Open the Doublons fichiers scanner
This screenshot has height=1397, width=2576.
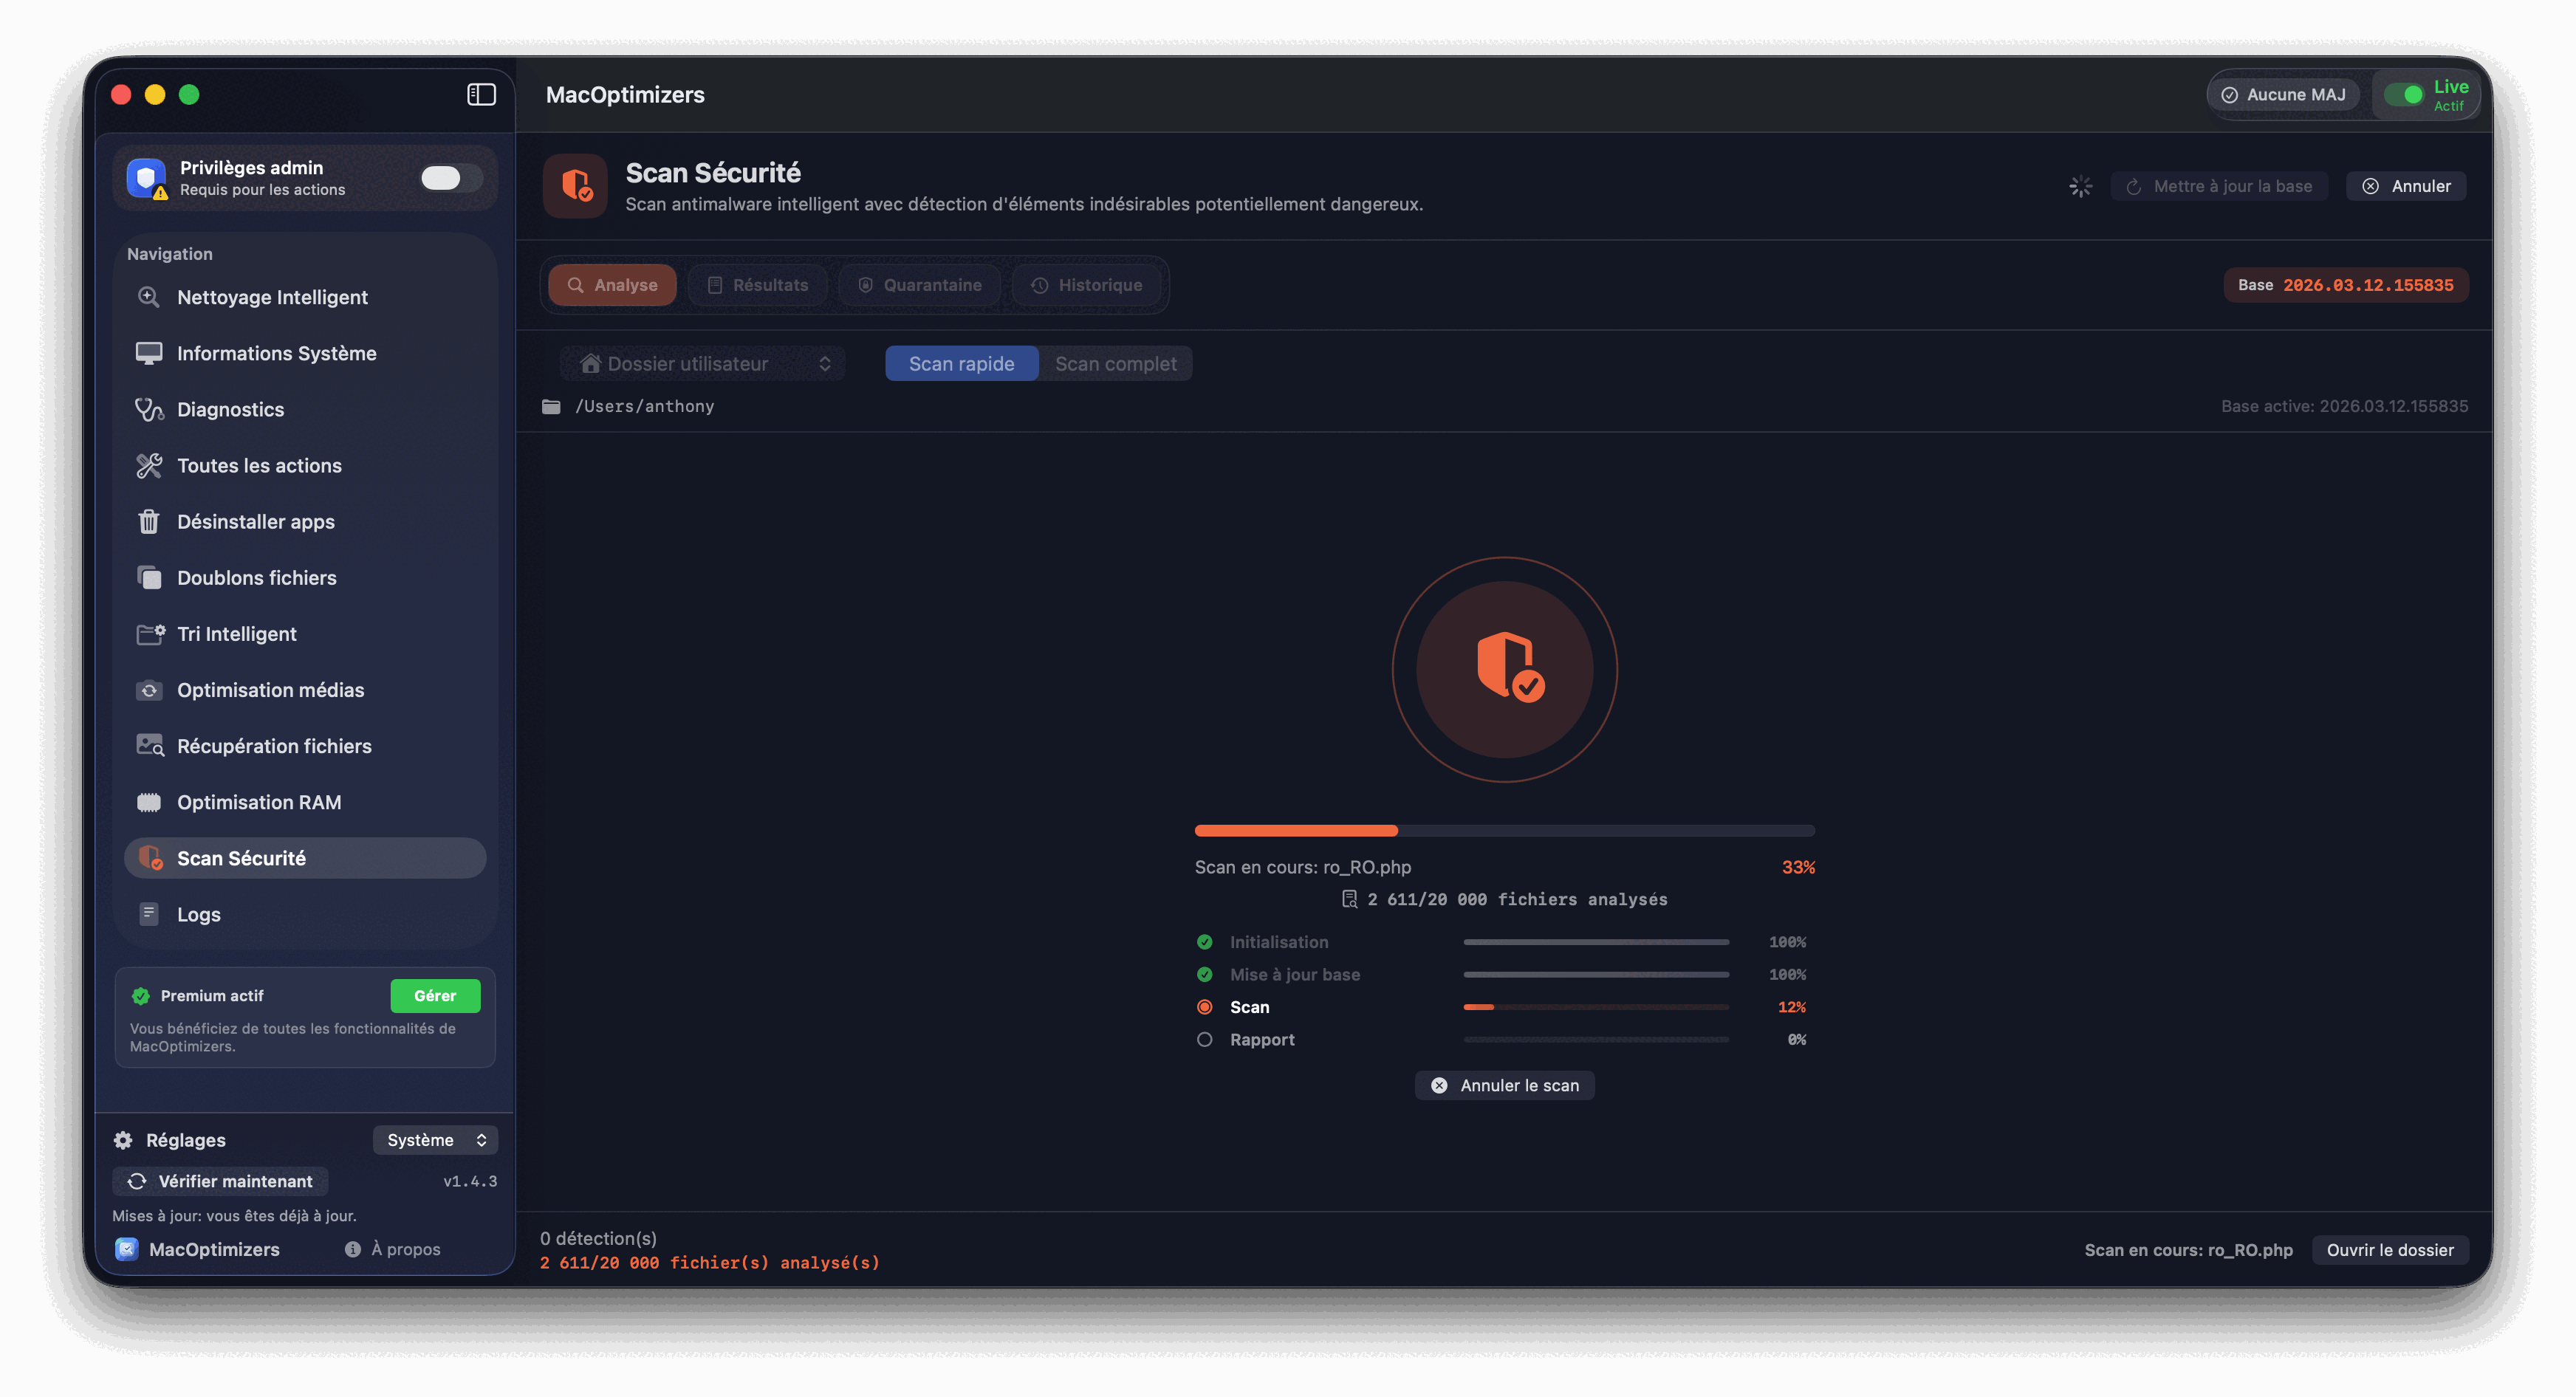(x=256, y=577)
